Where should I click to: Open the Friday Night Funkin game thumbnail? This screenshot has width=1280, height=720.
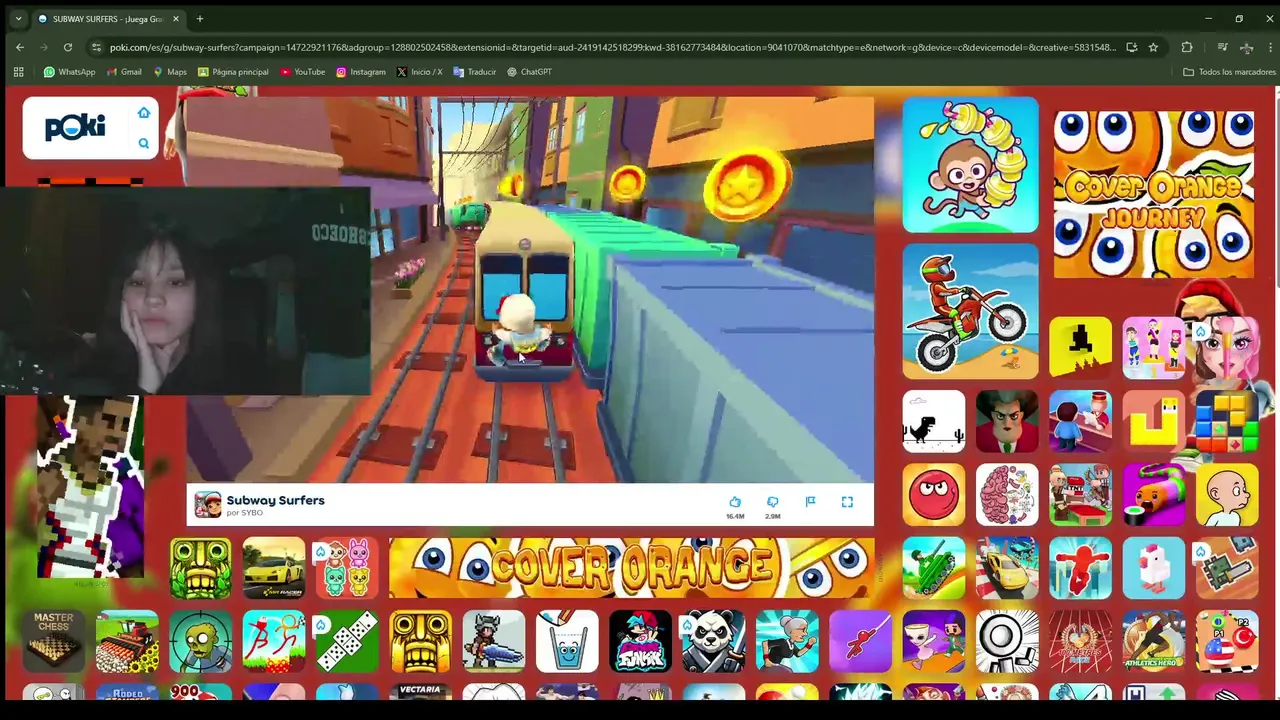pos(640,641)
